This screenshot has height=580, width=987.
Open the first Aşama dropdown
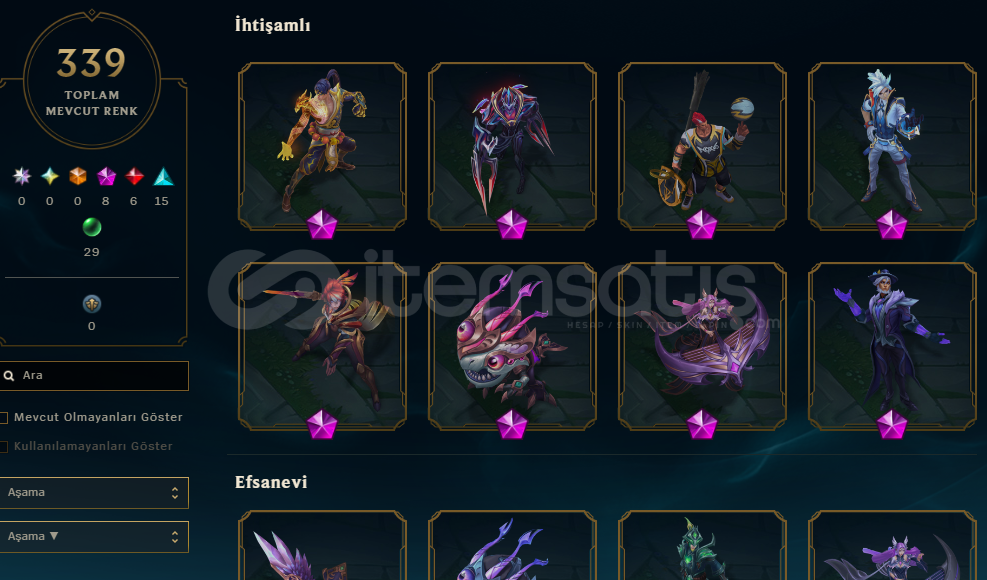click(x=94, y=492)
